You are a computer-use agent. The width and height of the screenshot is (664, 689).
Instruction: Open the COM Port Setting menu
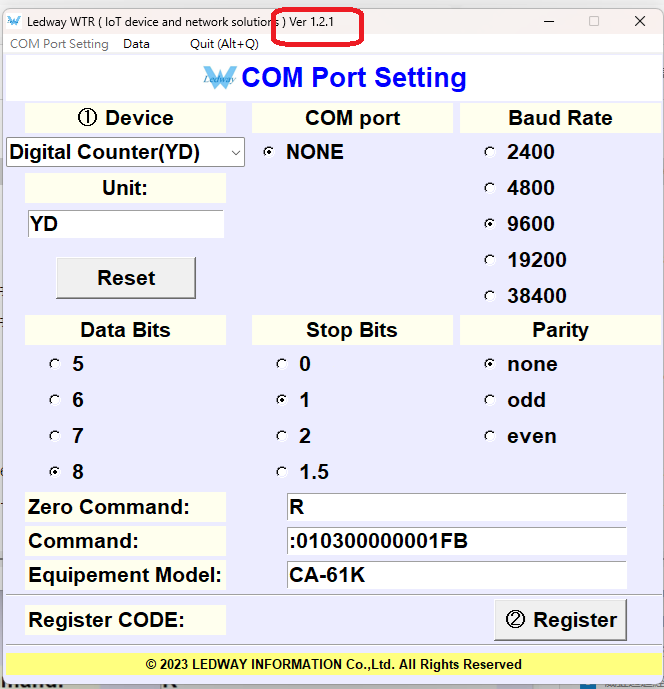[59, 44]
